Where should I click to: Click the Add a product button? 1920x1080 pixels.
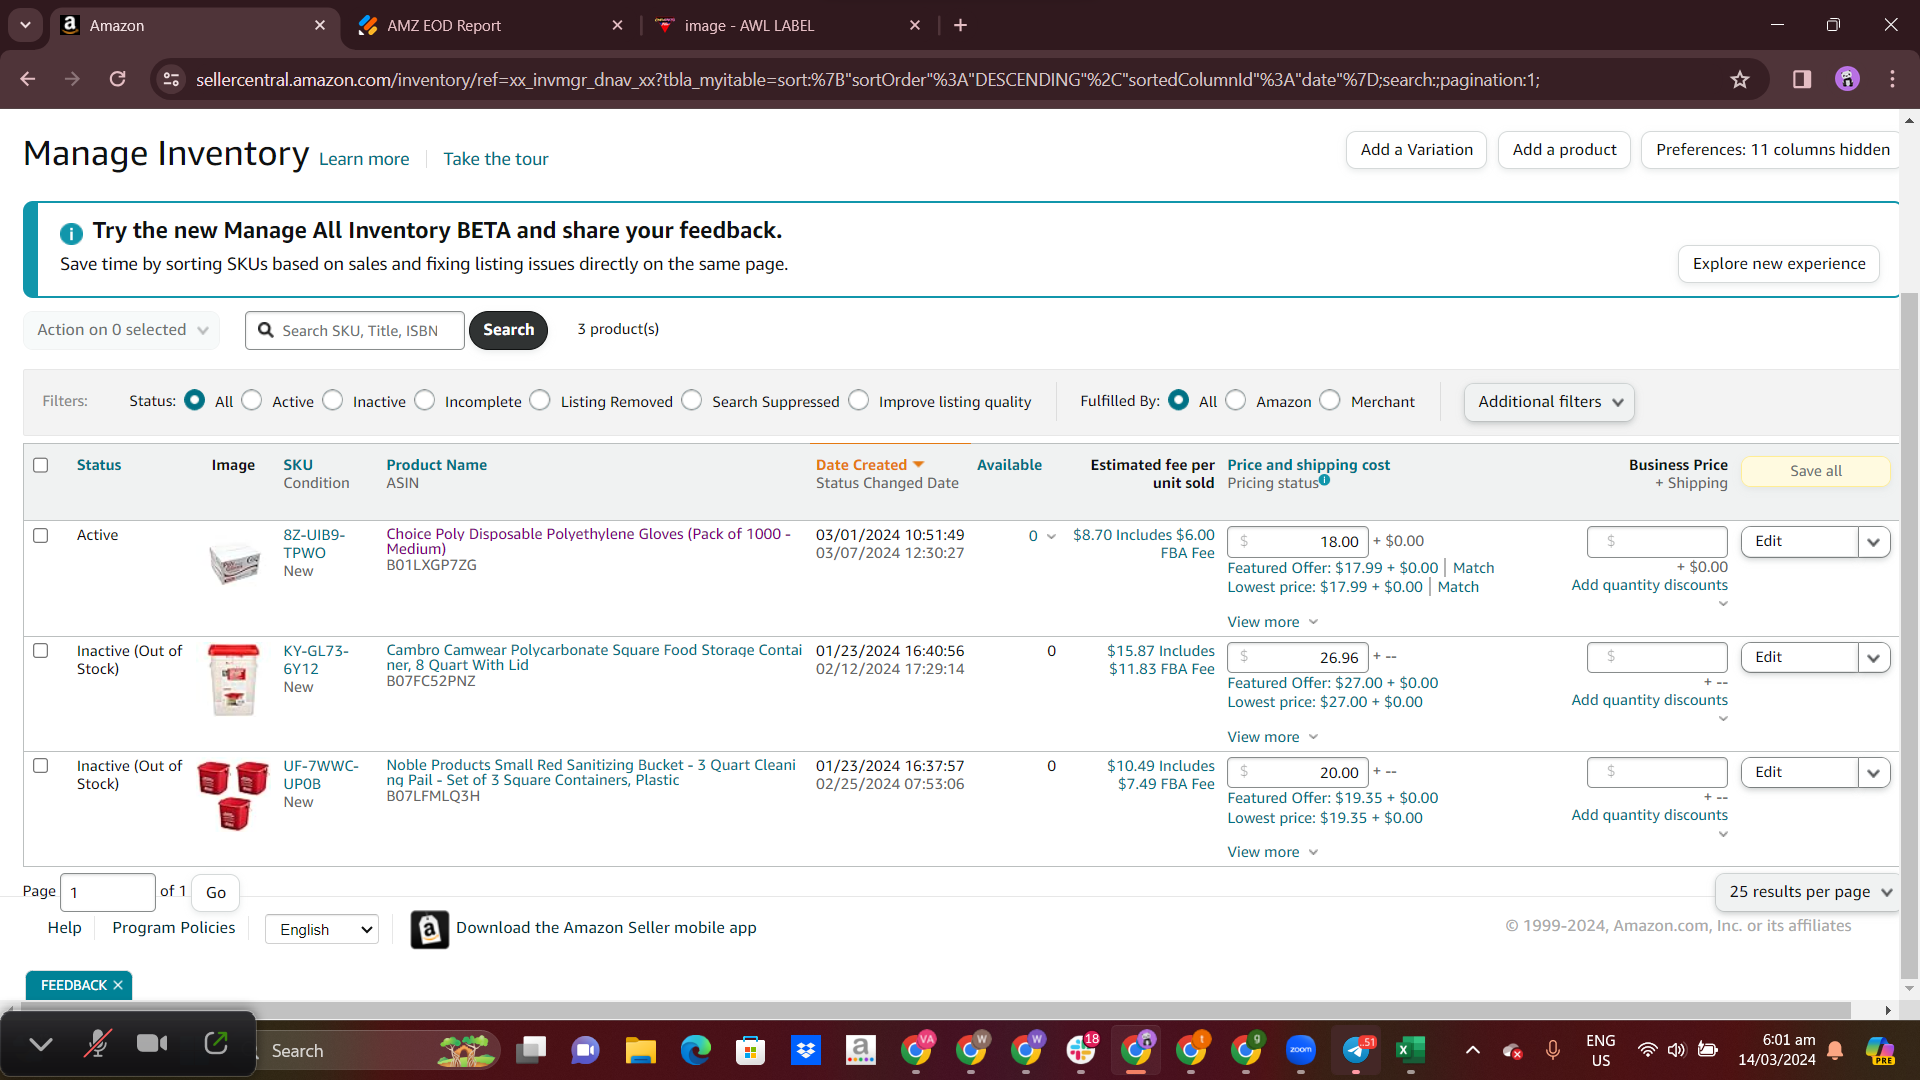(1564, 150)
